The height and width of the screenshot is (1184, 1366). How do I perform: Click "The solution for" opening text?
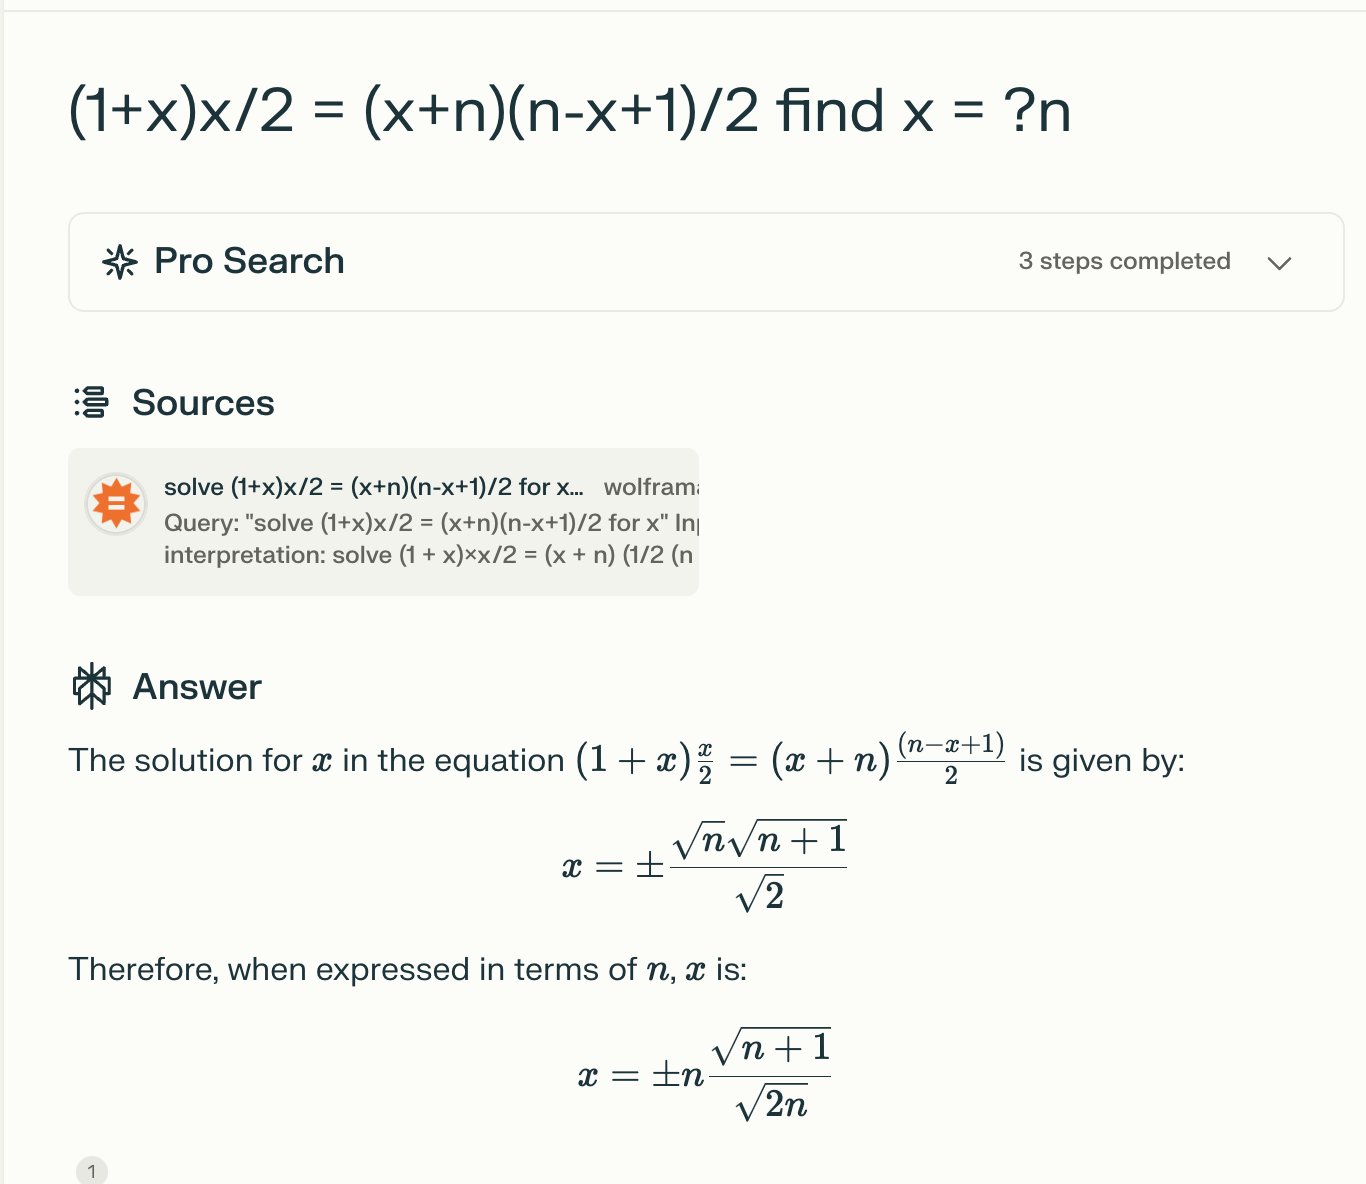tap(185, 761)
